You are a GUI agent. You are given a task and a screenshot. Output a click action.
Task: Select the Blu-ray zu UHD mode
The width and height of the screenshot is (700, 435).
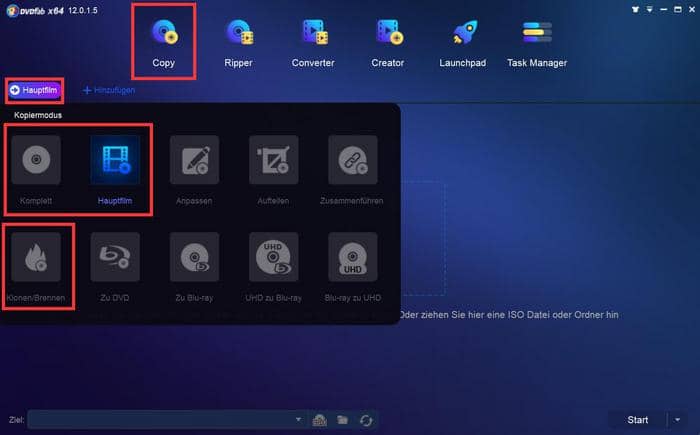click(x=353, y=257)
